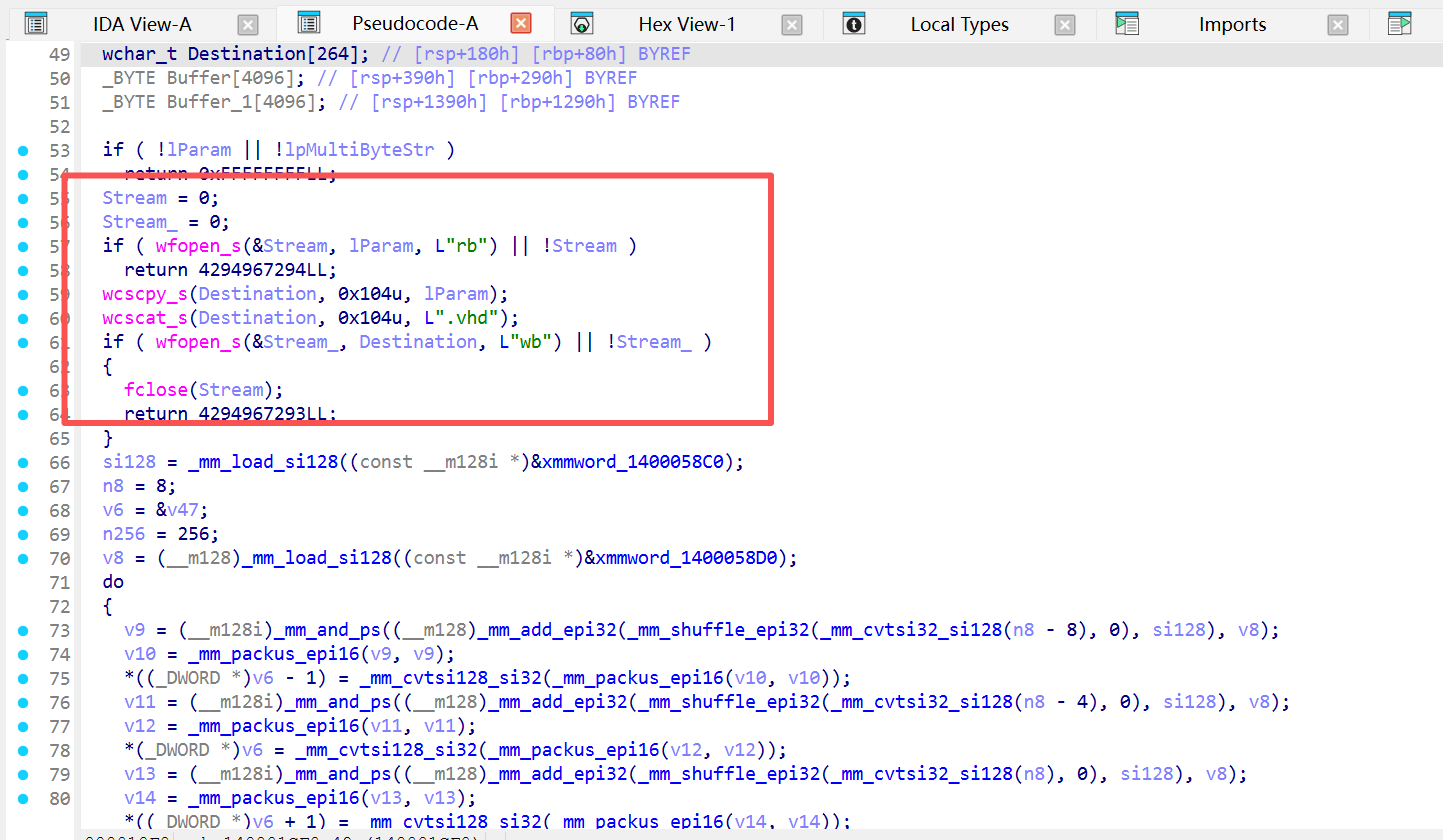This screenshot has height=840, width=1443.
Task: Open the Imports tab
Action: click(1232, 25)
